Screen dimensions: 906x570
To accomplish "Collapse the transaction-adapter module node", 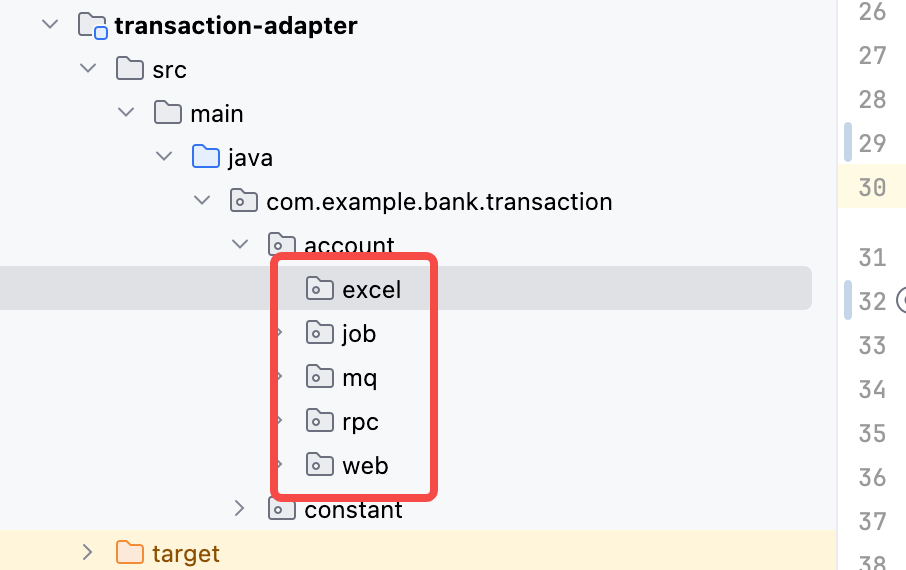I will pos(50,24).
